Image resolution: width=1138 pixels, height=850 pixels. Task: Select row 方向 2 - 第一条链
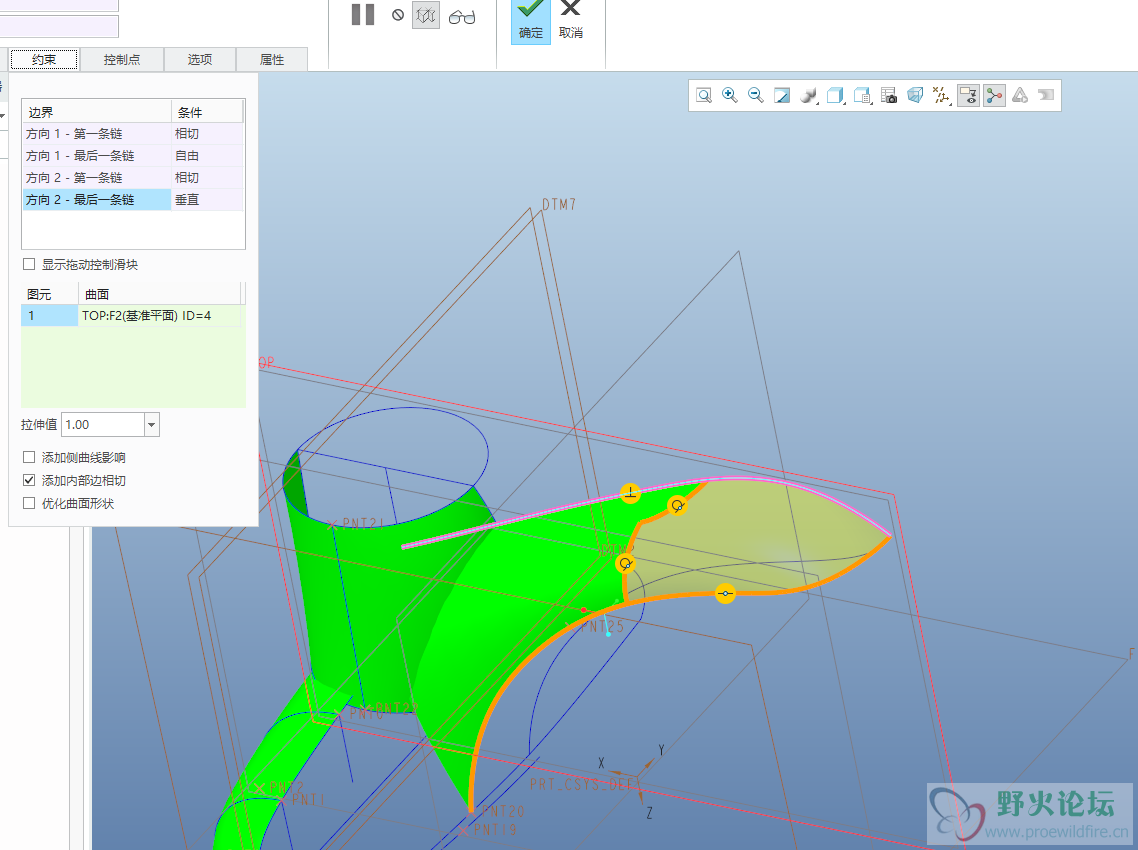pos(97,177)
